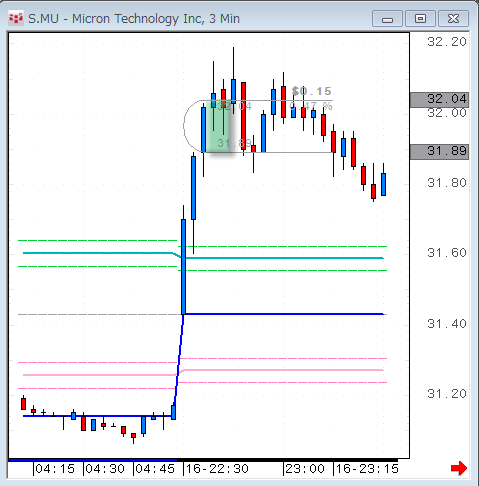Click the last blue candlestick on right
This screenshot has height=486, width=479.
point(384,184)
